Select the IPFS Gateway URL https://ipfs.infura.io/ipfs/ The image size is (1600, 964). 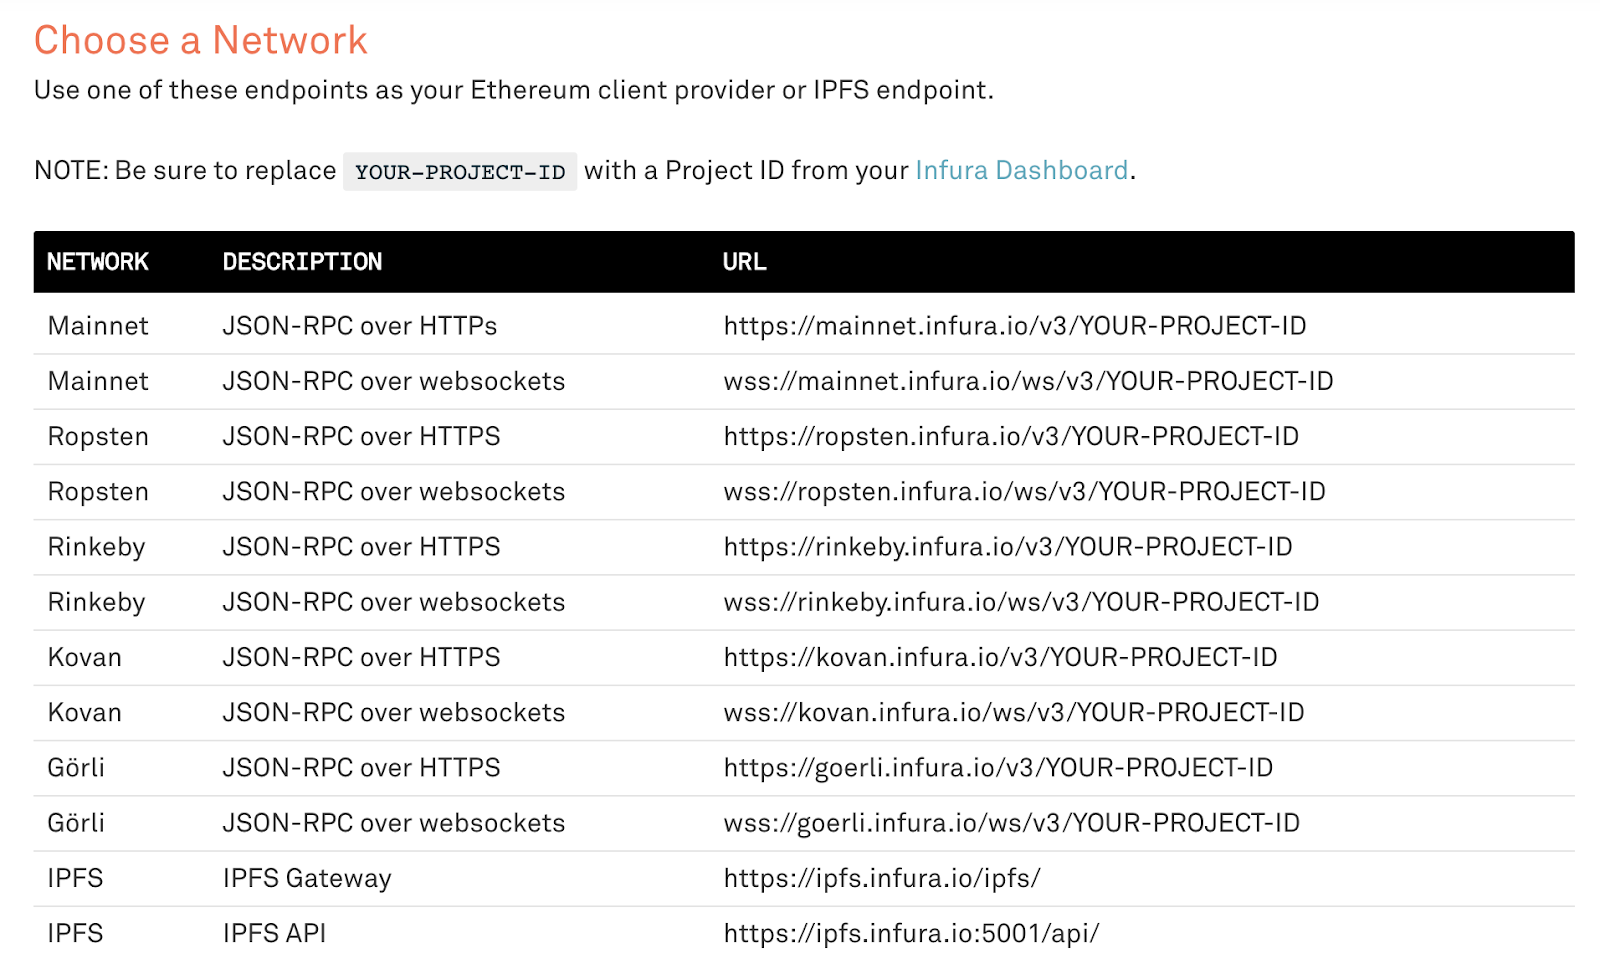[x=882, y=878]
